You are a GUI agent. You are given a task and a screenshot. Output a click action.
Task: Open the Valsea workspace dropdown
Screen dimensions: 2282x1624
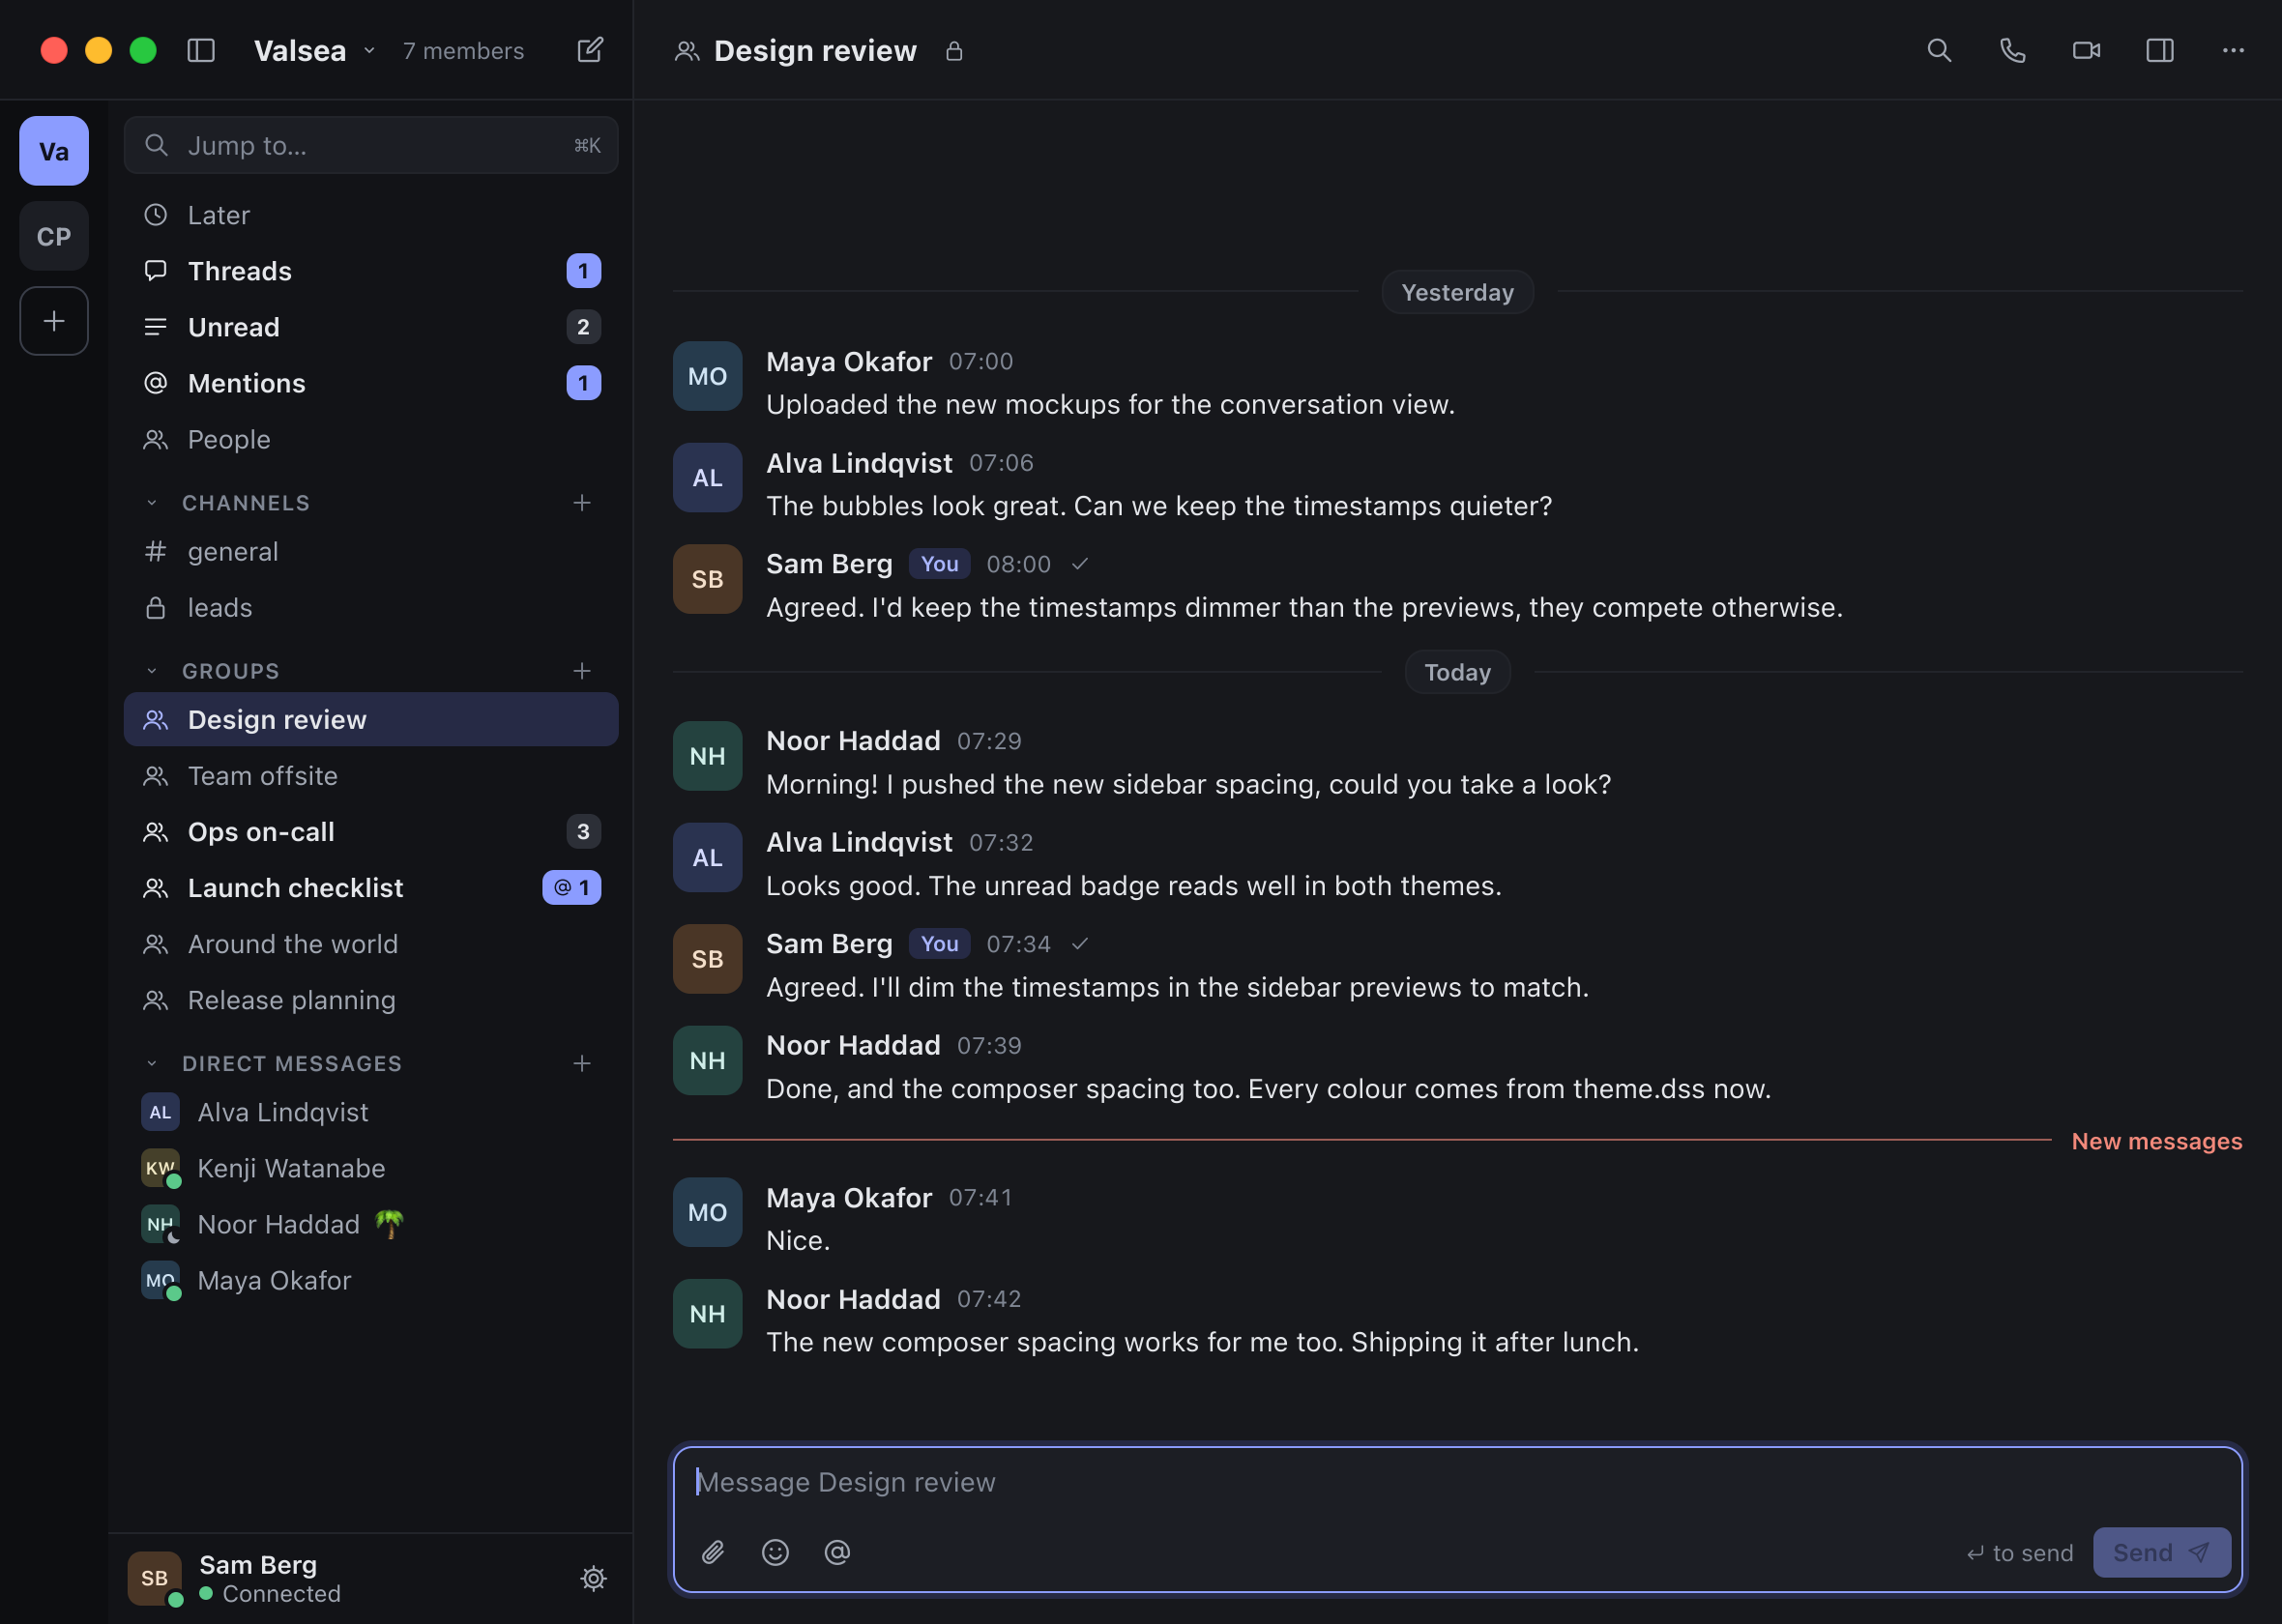[315, 50]
